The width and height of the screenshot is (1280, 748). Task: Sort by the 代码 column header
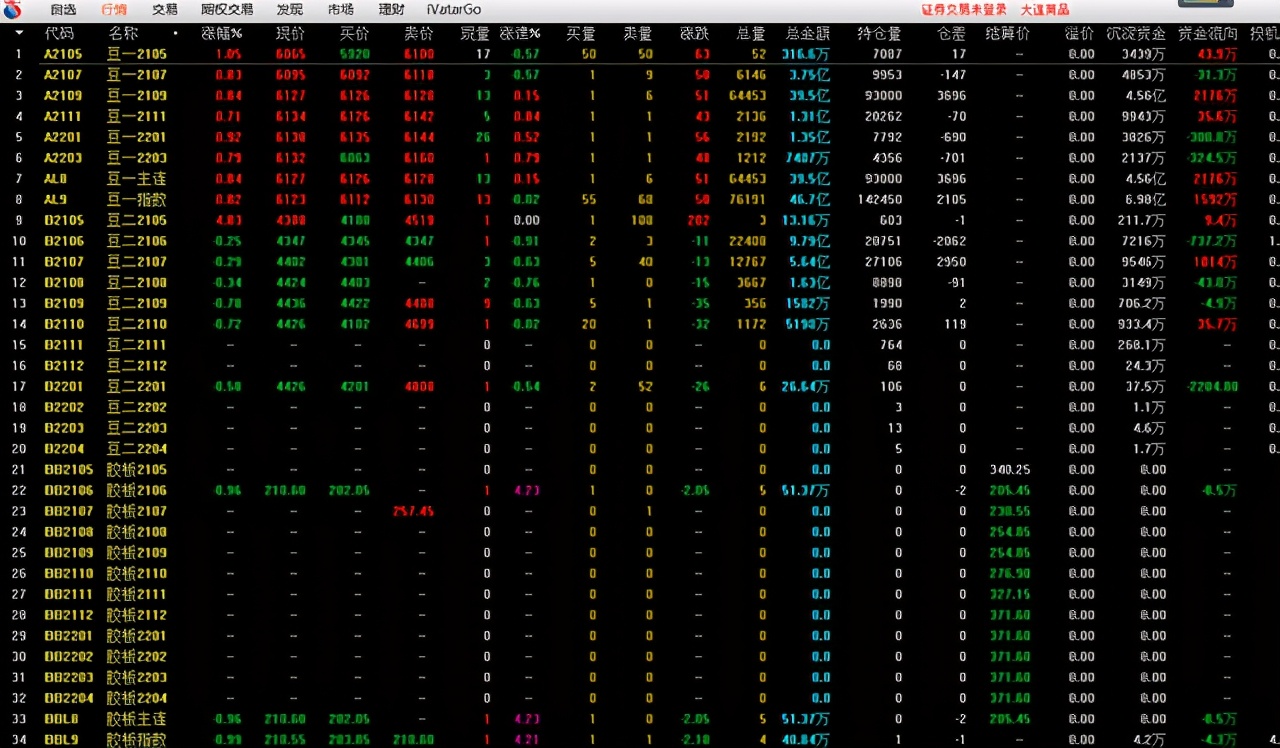[x=59, y=33]
